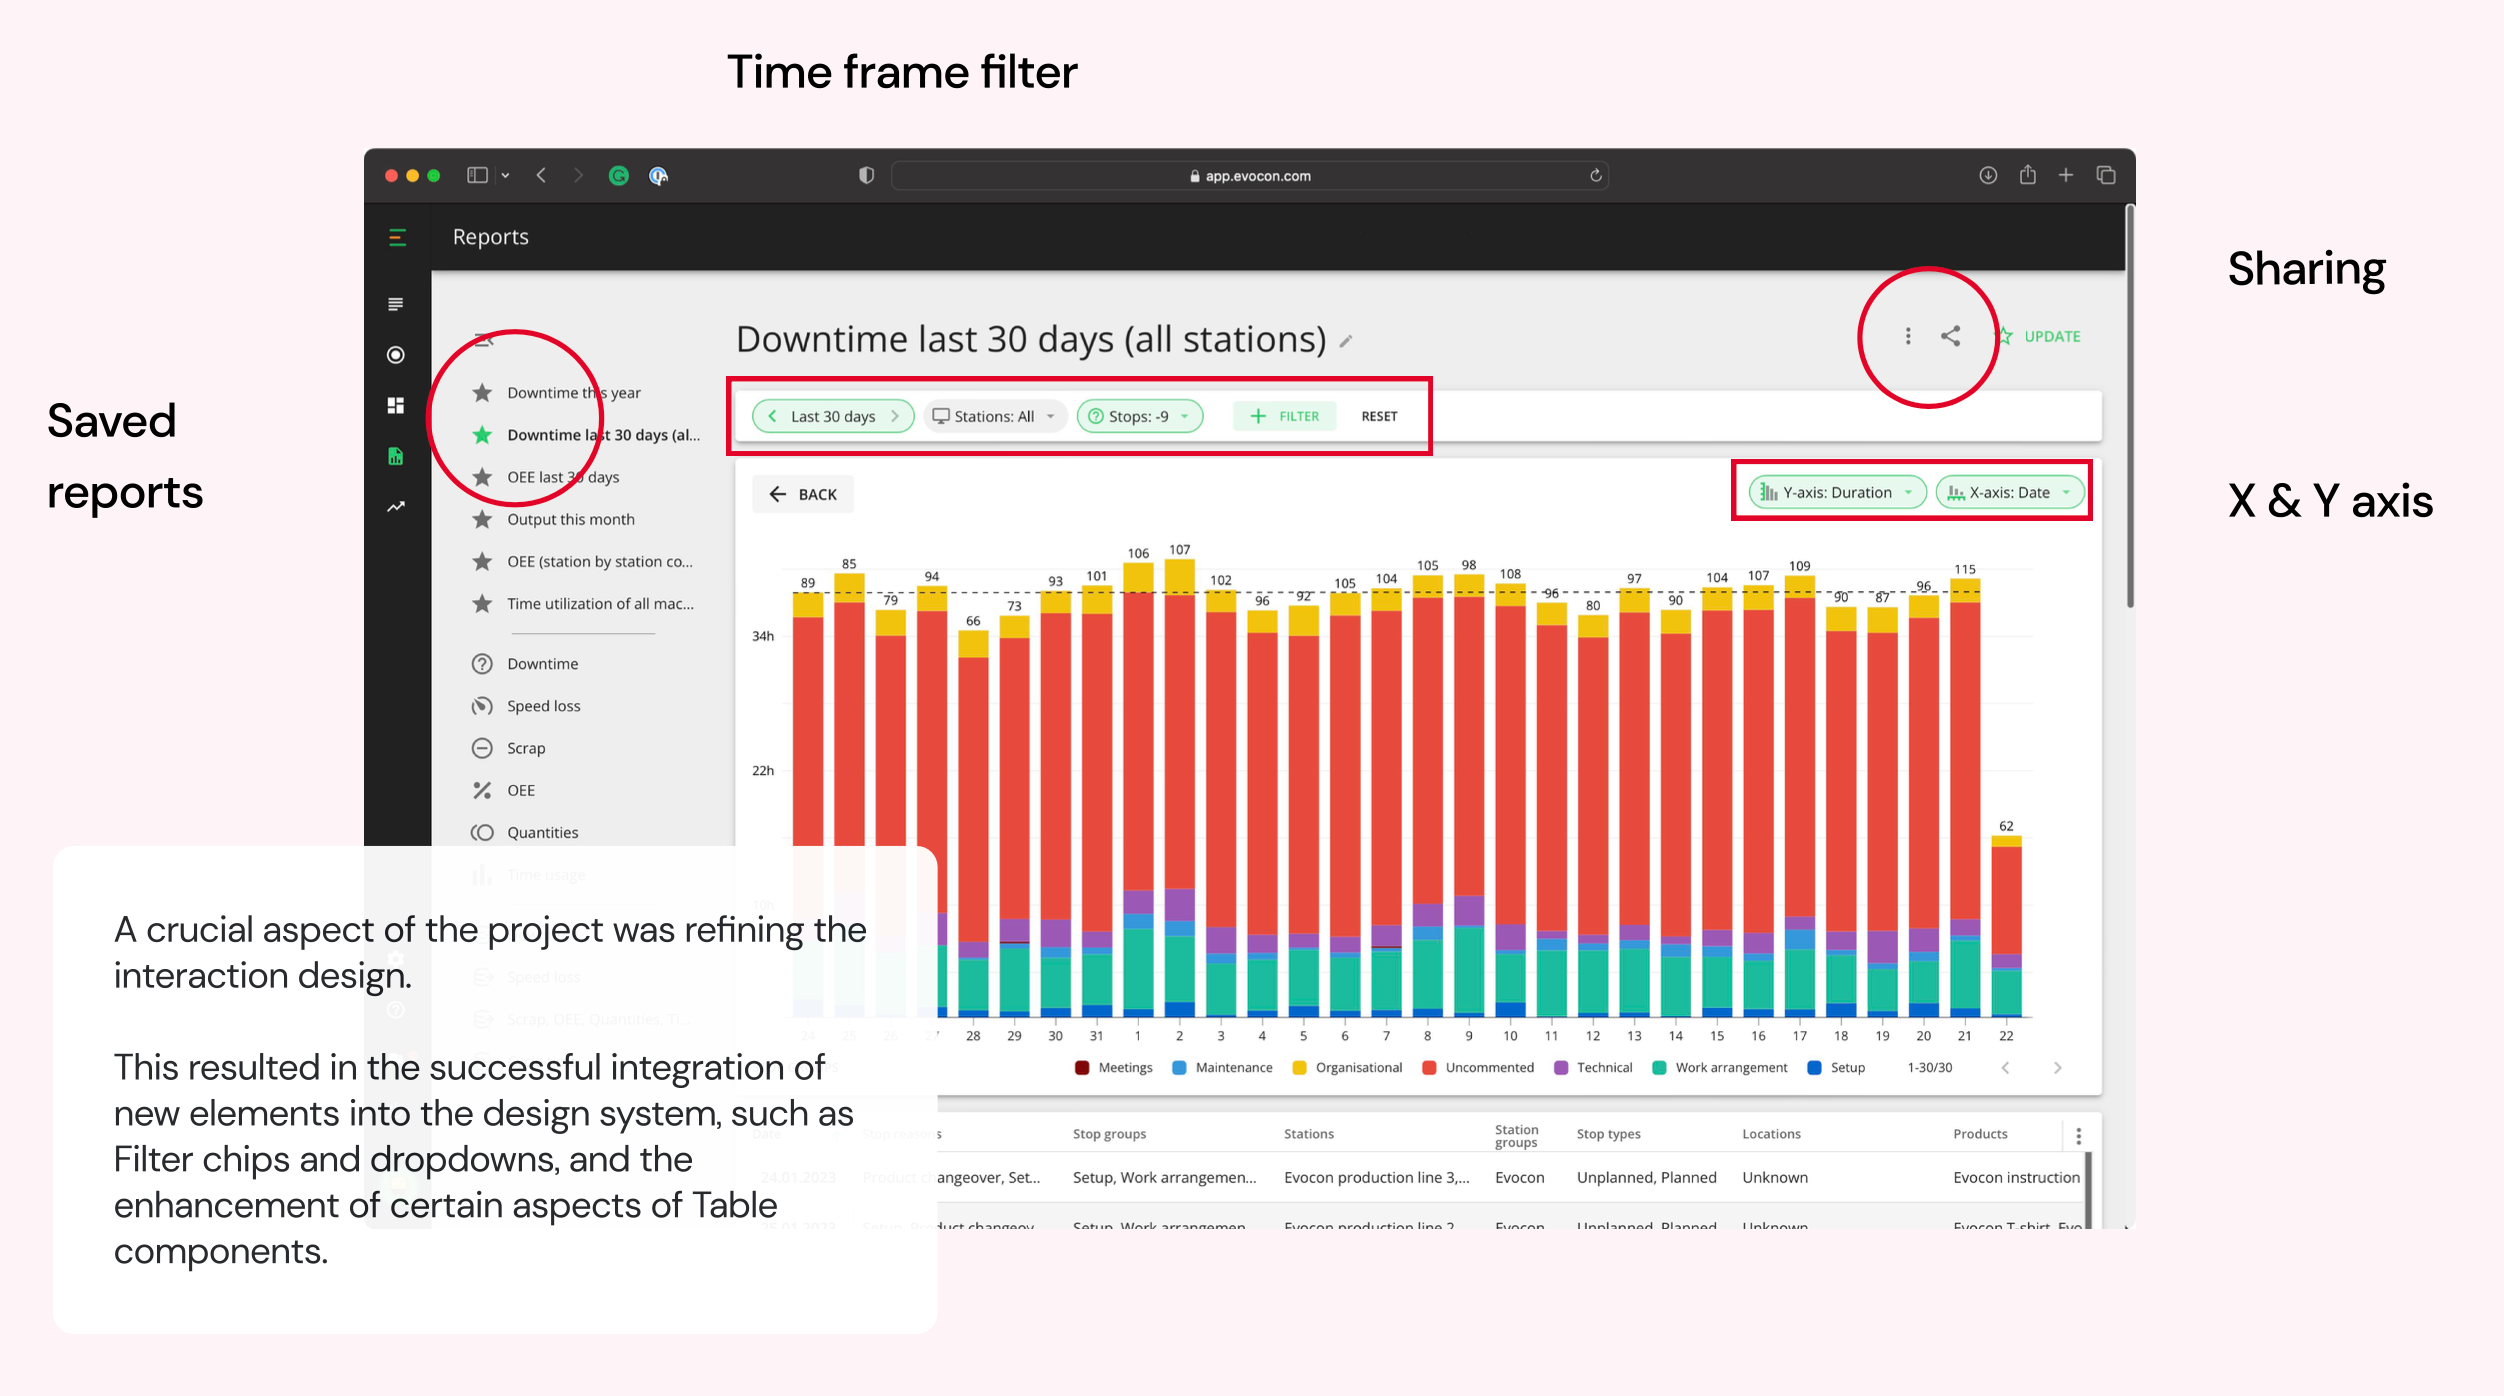The image size is (2504, 1396).
Task: Open the dashboard grid icon in the sidebar
Action: (396, 405)
